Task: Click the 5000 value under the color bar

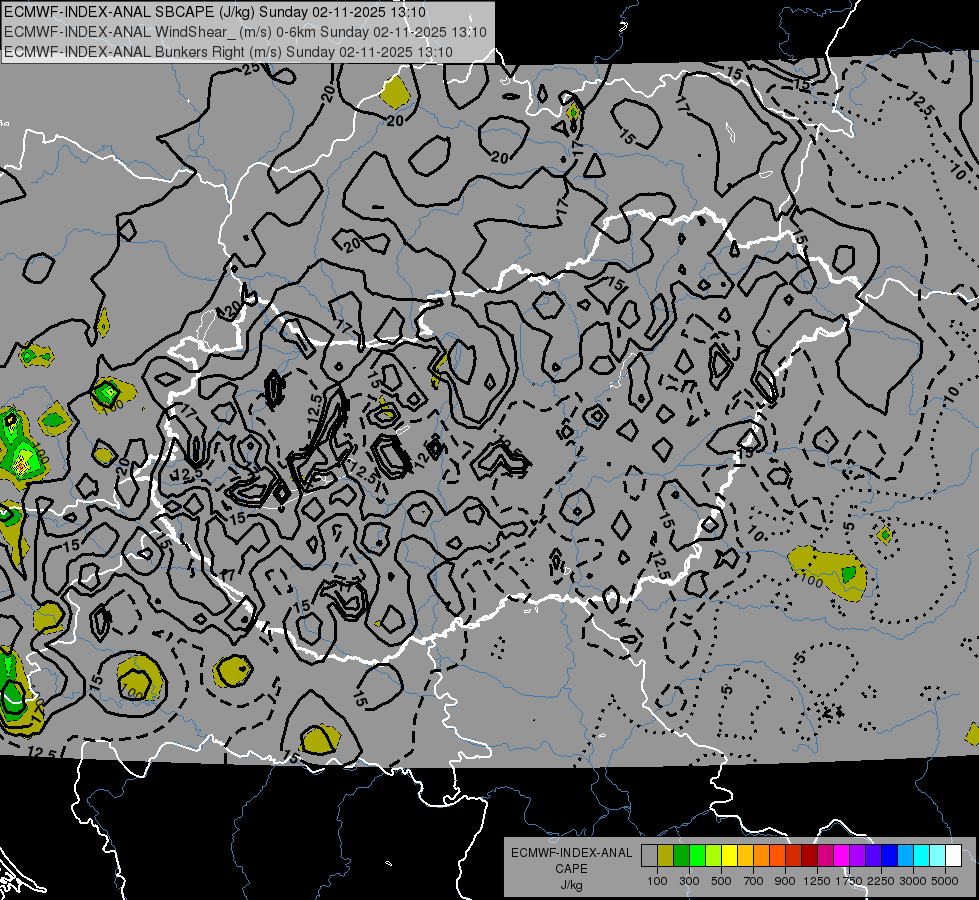Action: tap(945, 881)
